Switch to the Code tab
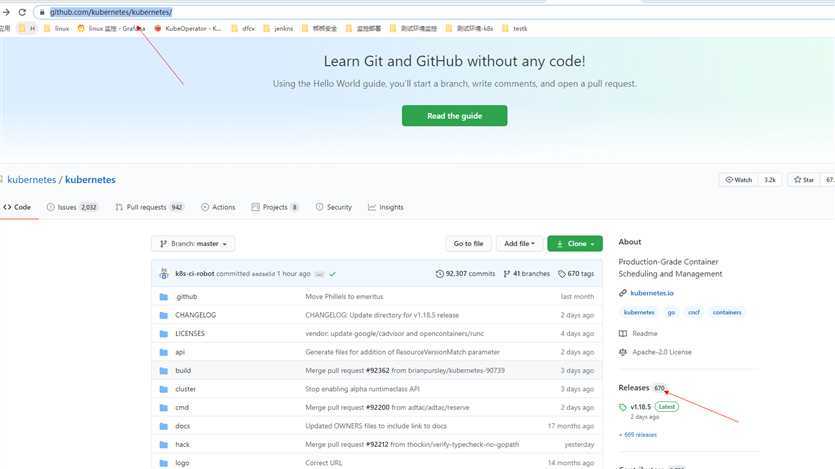835x469 pixels. point(18,207)
